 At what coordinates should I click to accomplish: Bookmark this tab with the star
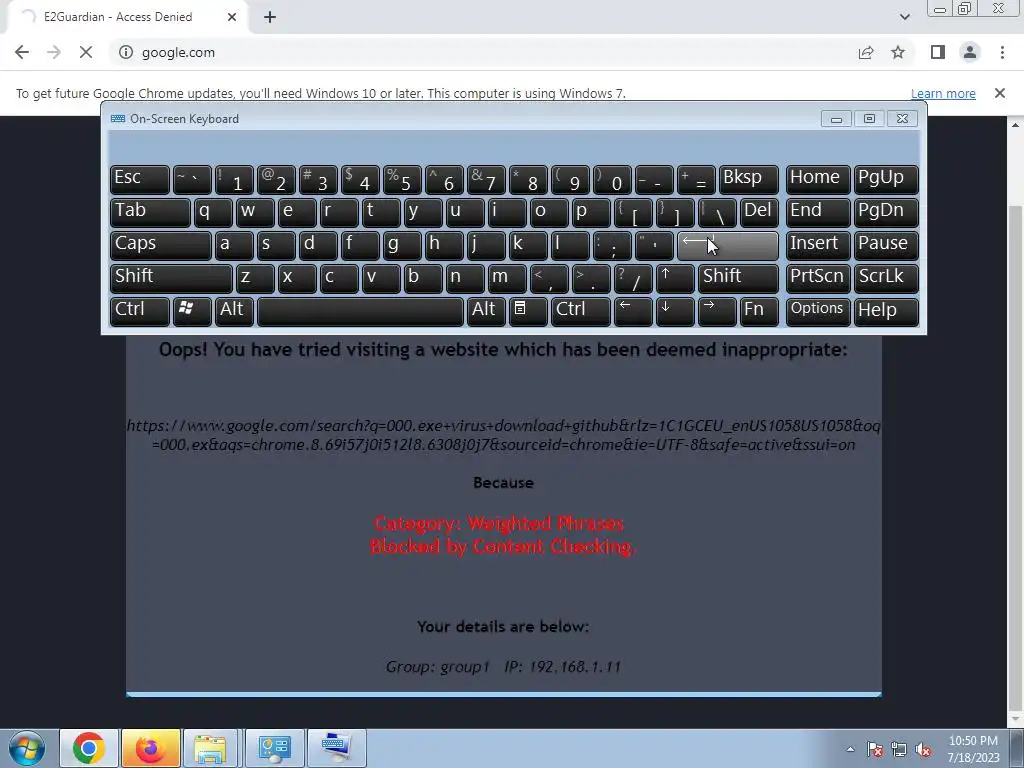[898, 52]
